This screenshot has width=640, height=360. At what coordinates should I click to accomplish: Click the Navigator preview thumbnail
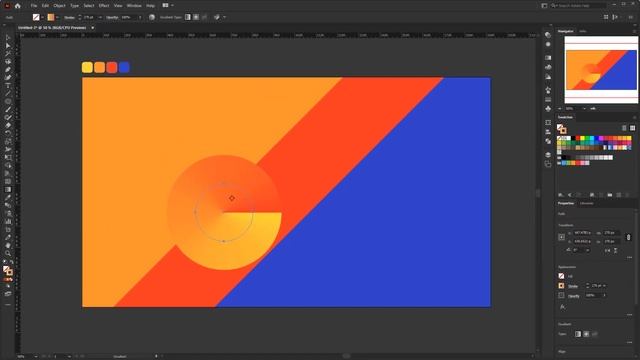point(601,70)
